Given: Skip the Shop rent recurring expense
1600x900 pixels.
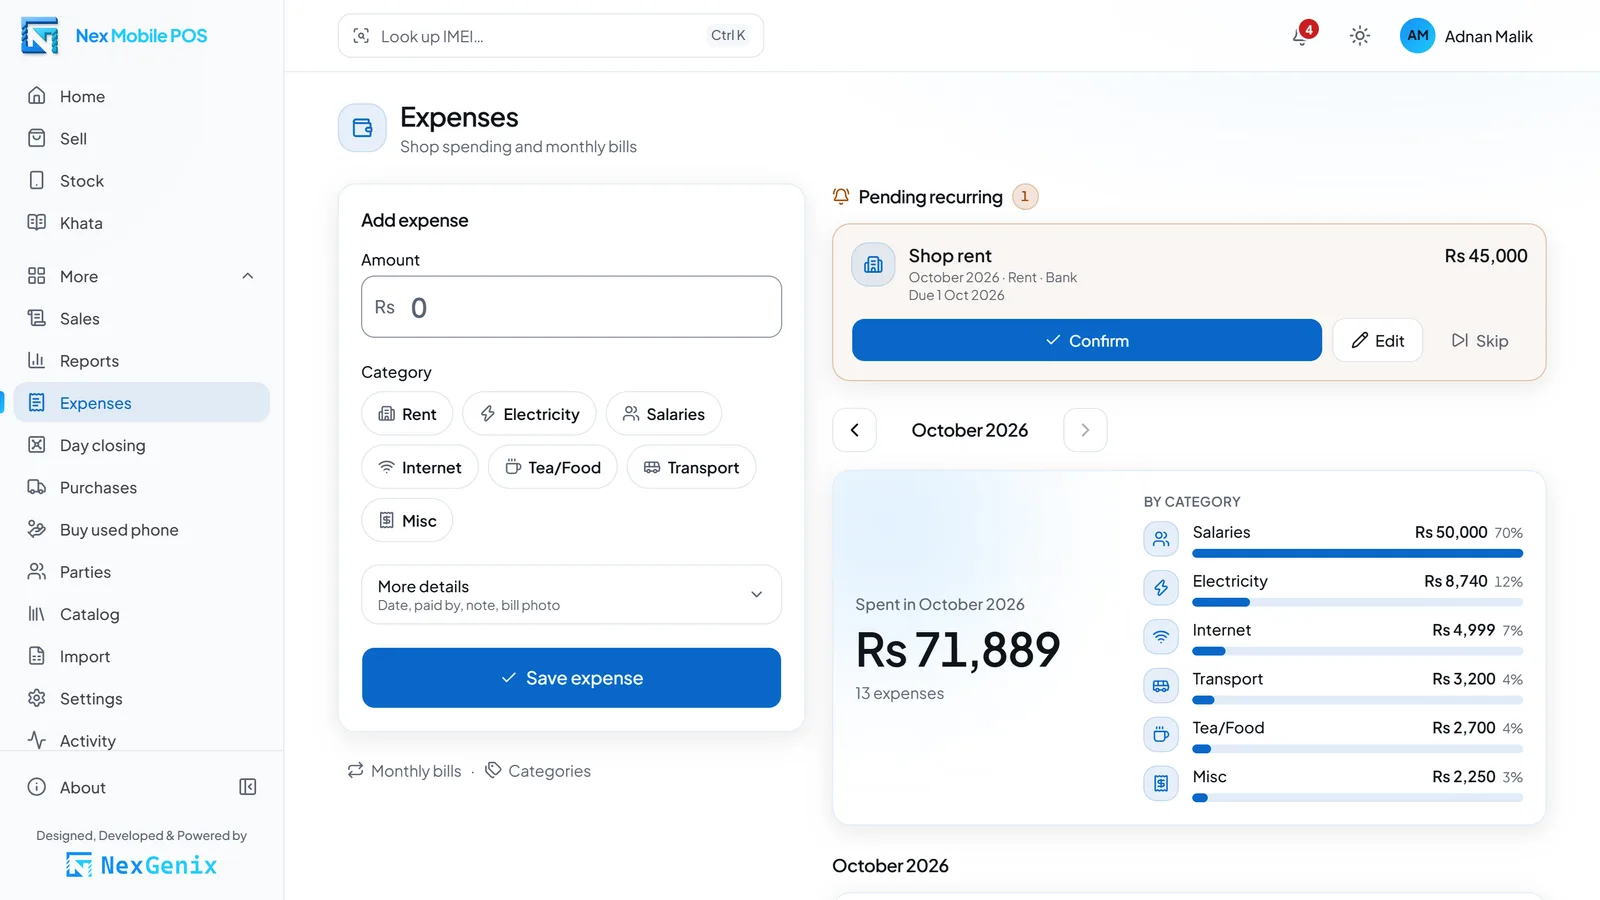Looking at the screenshot, I should pos(1480,340).
